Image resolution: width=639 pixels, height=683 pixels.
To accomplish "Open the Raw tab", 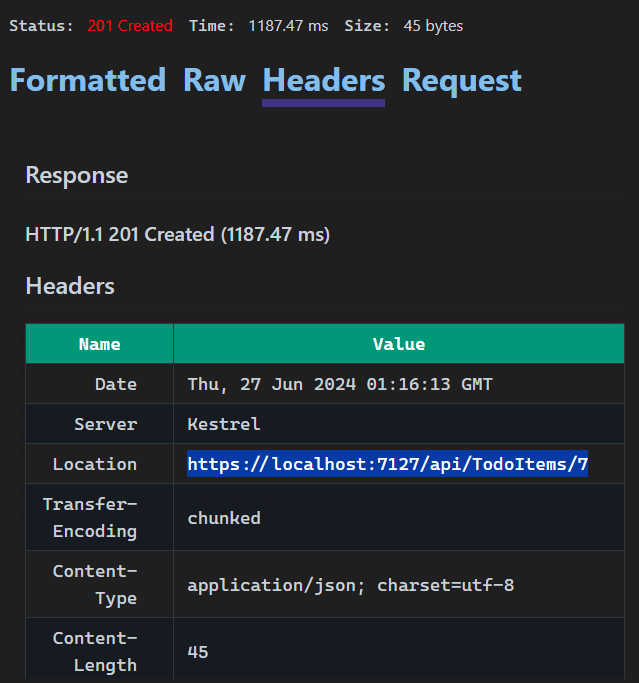I will coord(214,81).
